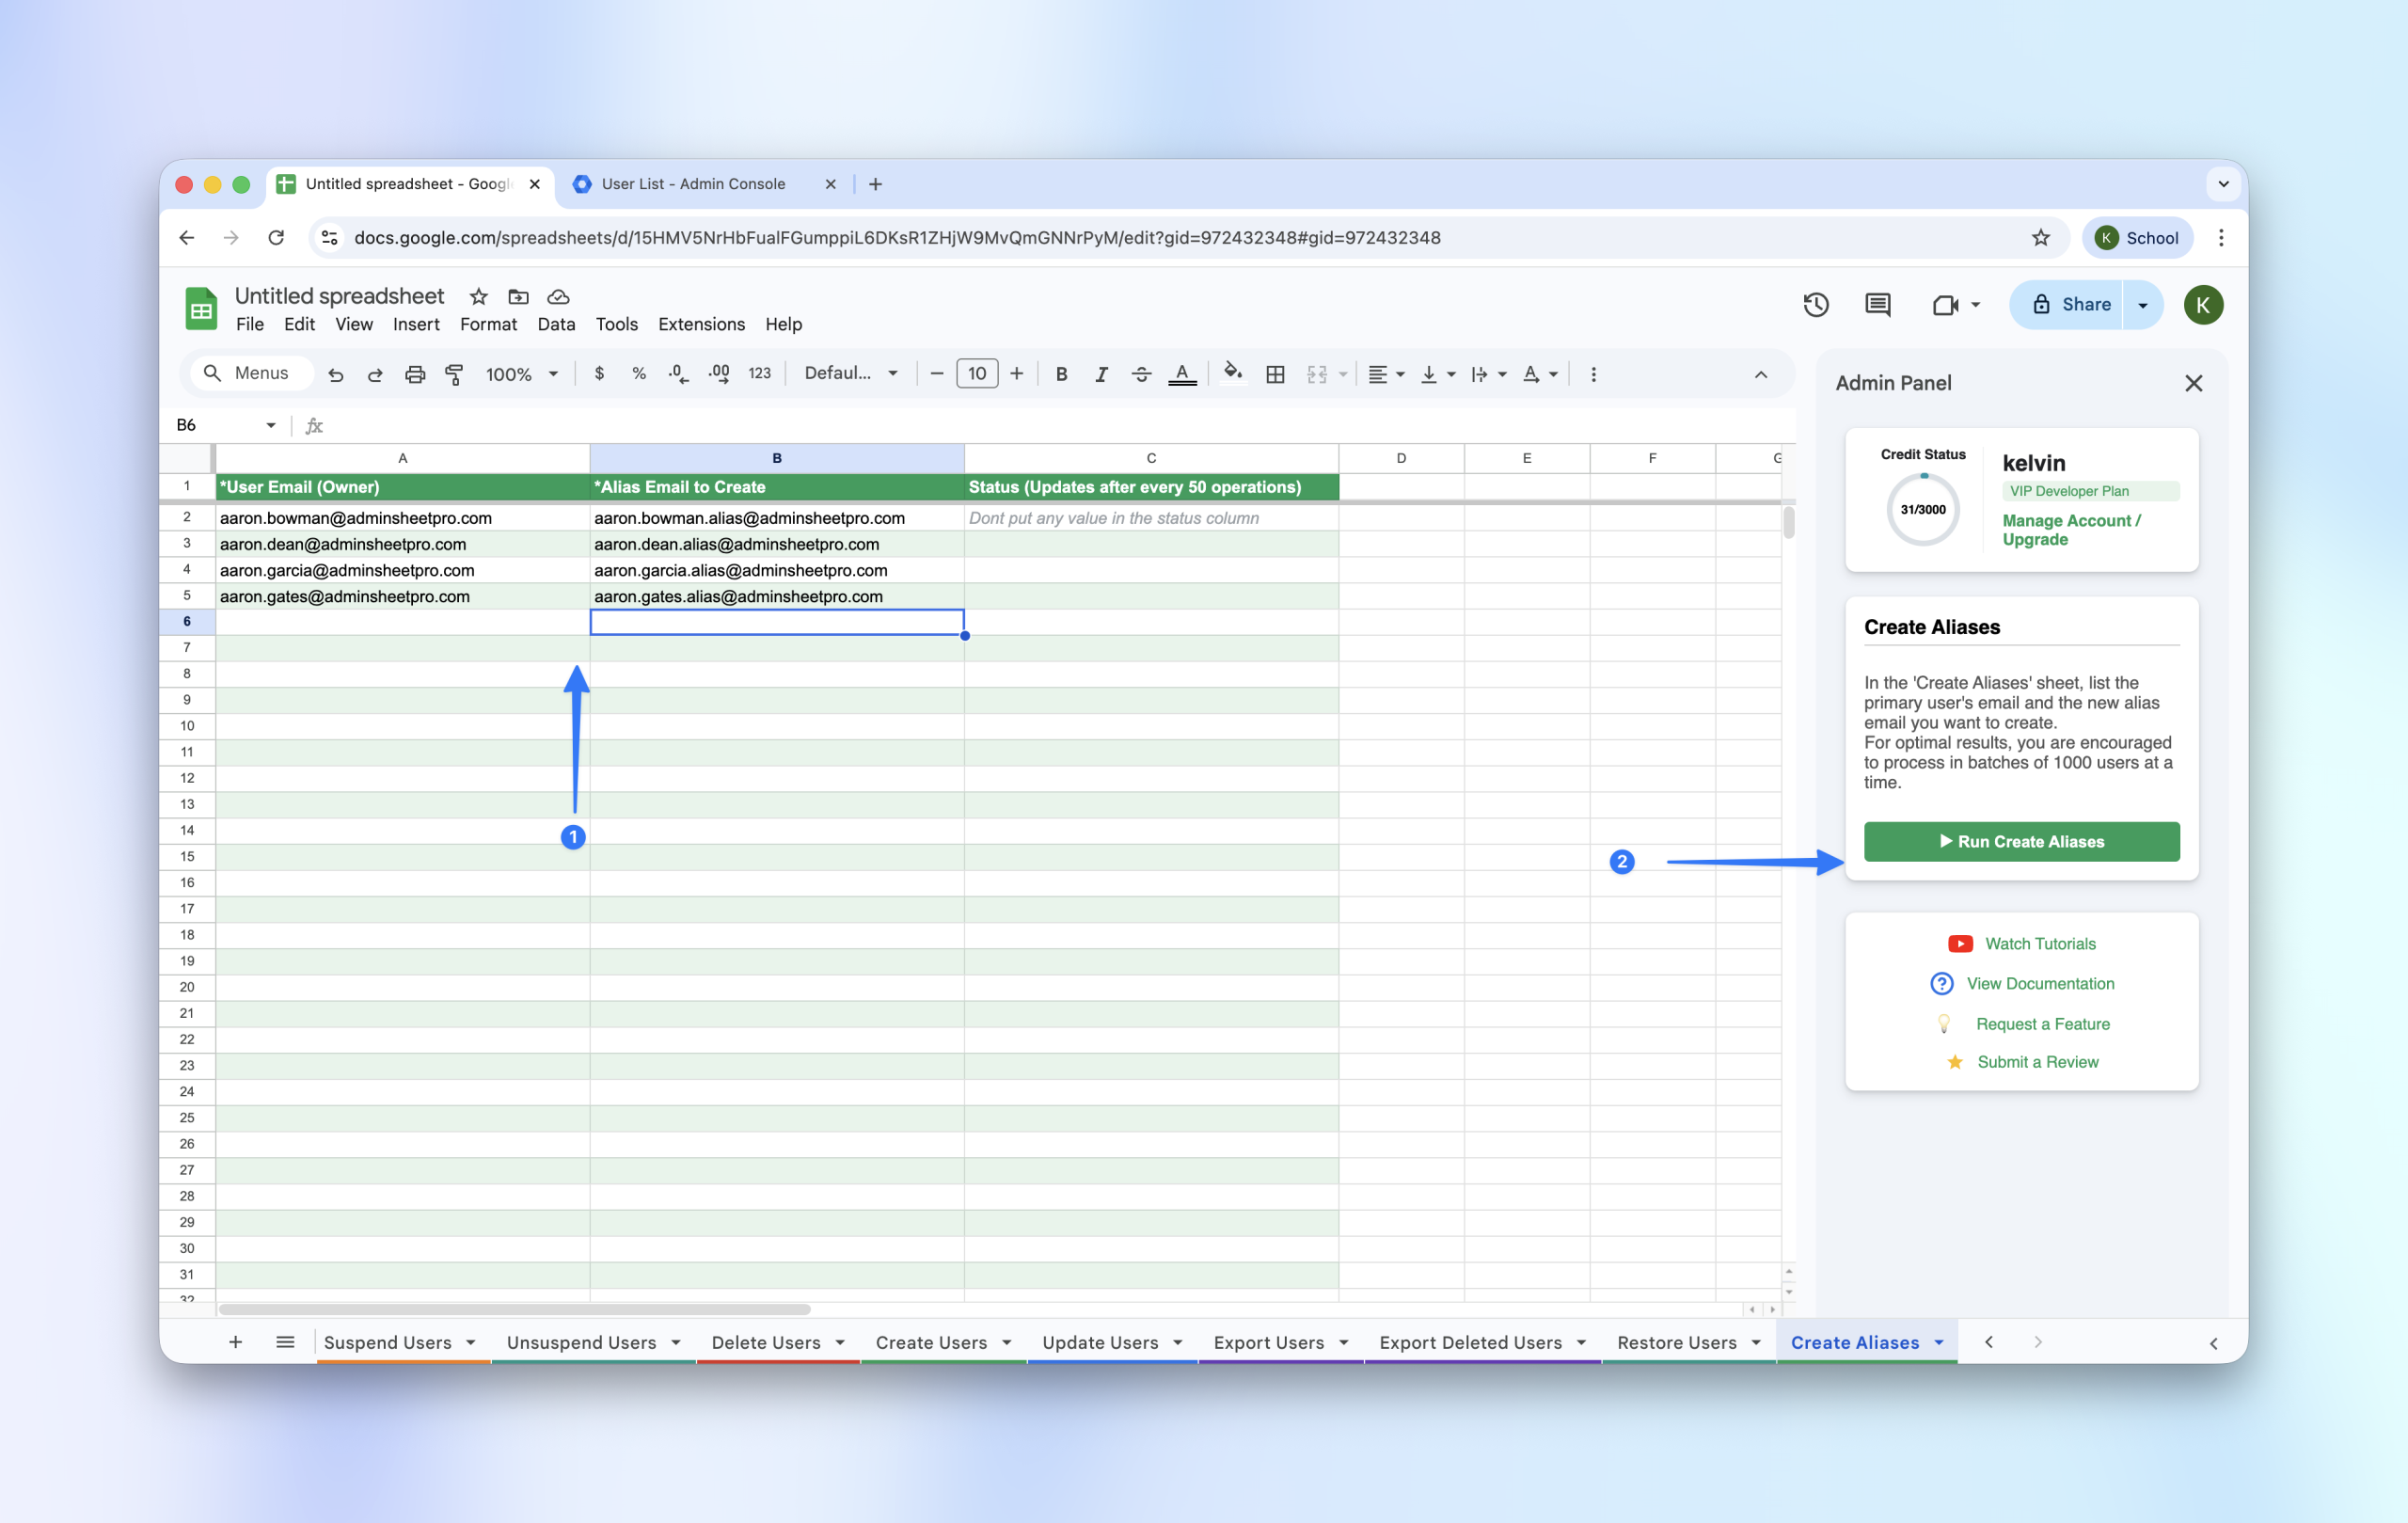The image size is (2408, 1523).
Task: Click the undo arrow icon
Action: 336,374
